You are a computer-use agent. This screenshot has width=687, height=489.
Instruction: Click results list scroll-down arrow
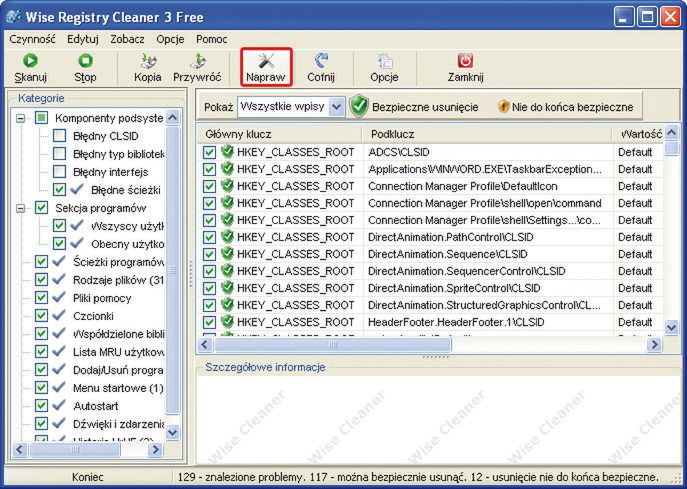[671, 327]
